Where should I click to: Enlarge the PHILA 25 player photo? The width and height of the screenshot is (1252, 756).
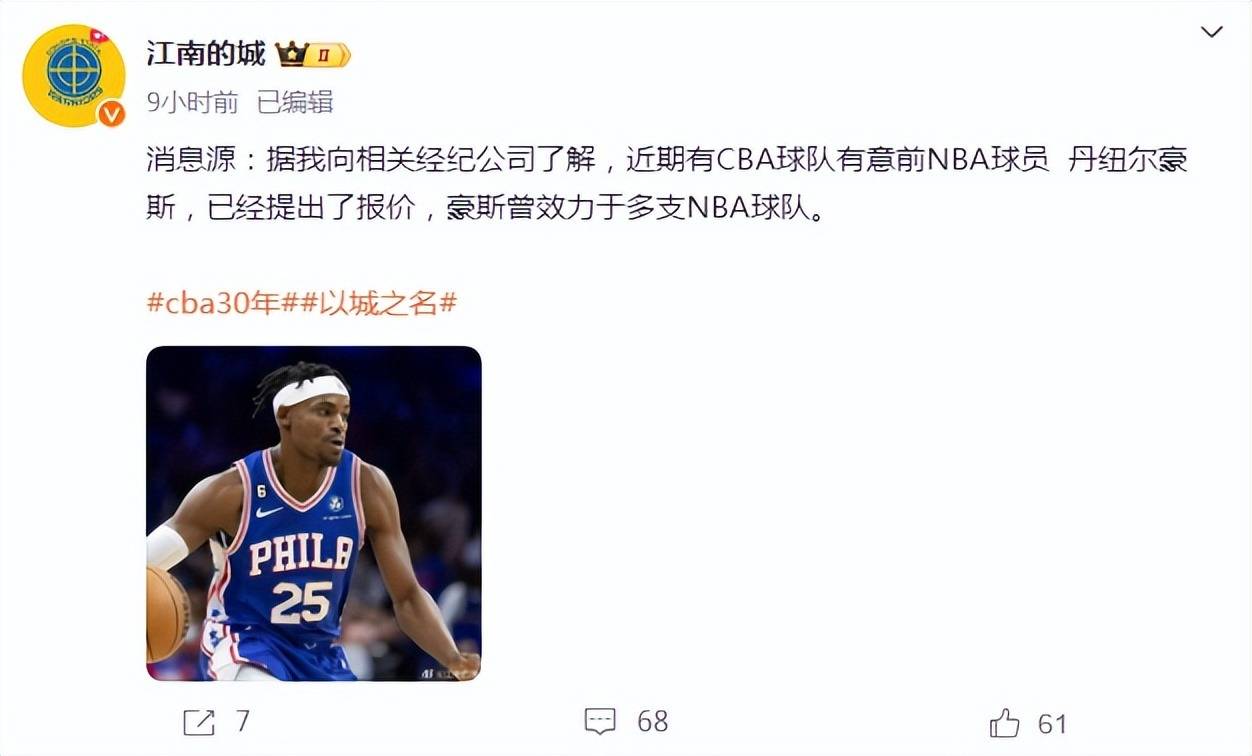tap(314, 514)
